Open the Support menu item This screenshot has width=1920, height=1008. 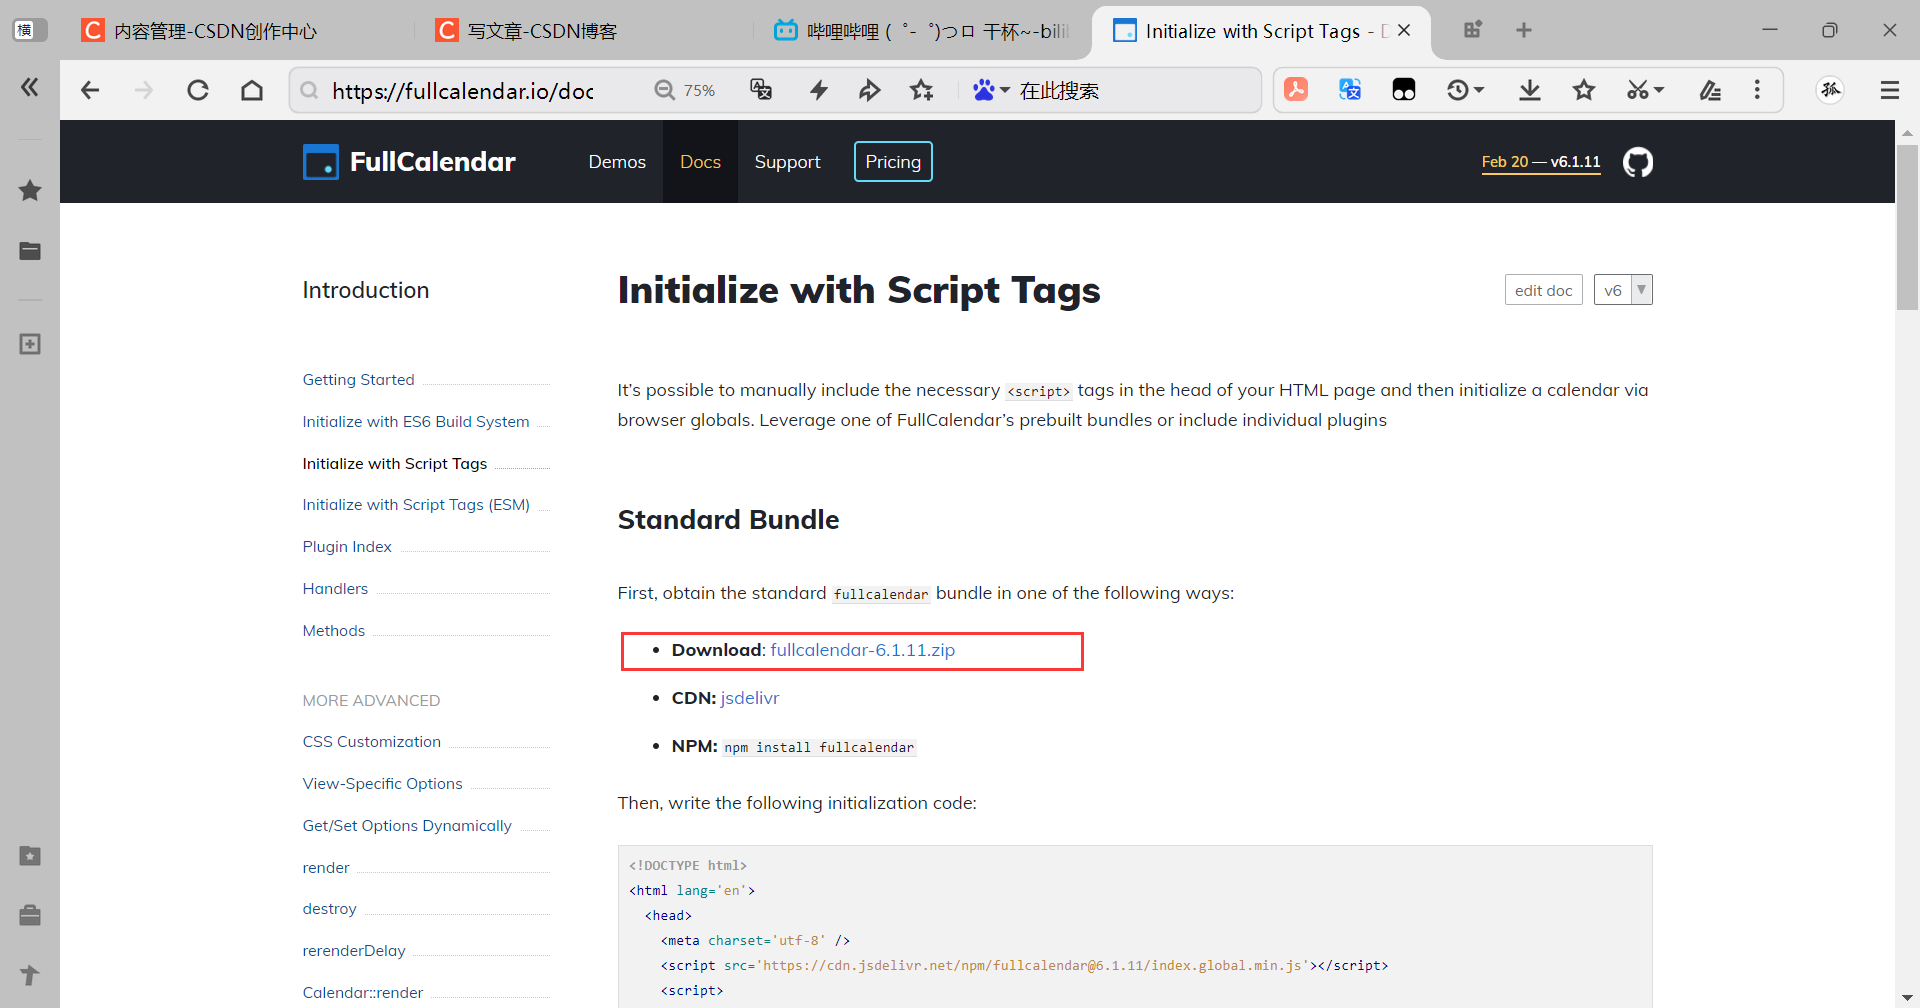coord(787,162)
